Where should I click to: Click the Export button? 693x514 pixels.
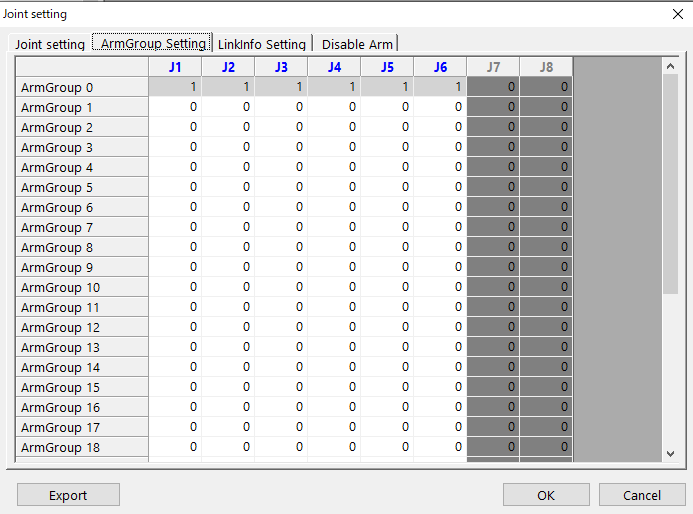click(68, 495)
